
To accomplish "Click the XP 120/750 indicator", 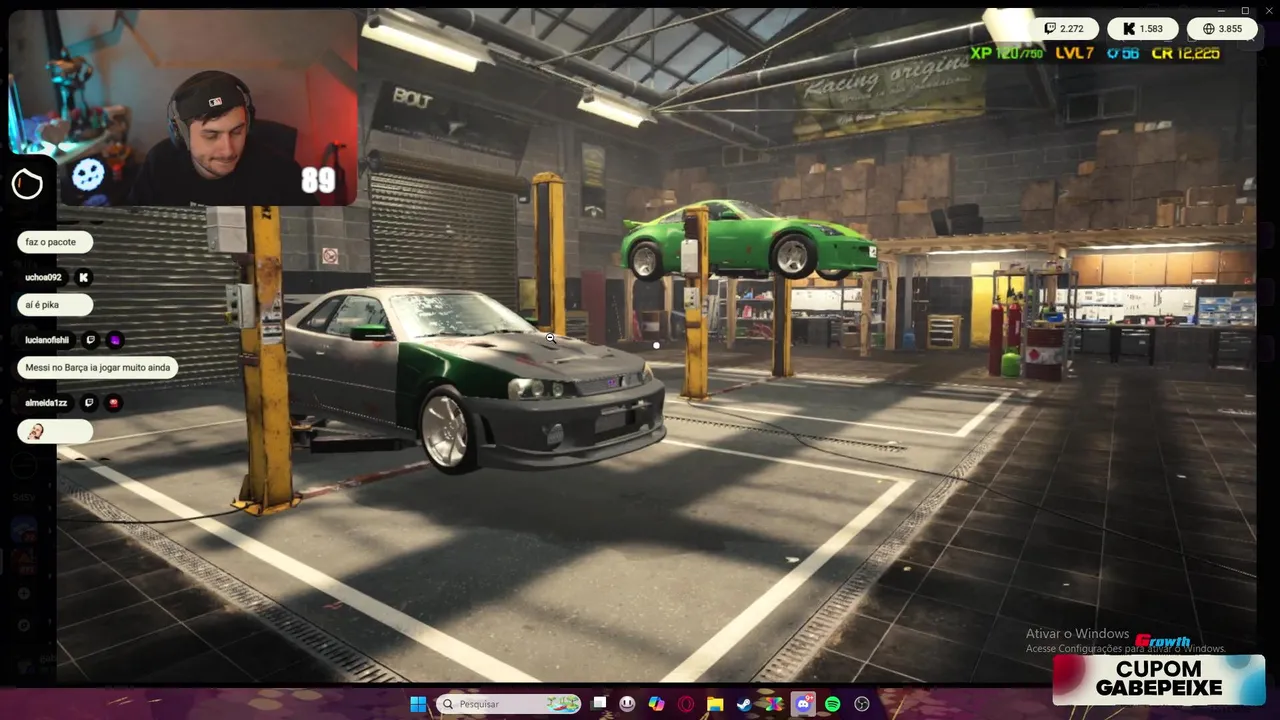I will point(1008,53).
